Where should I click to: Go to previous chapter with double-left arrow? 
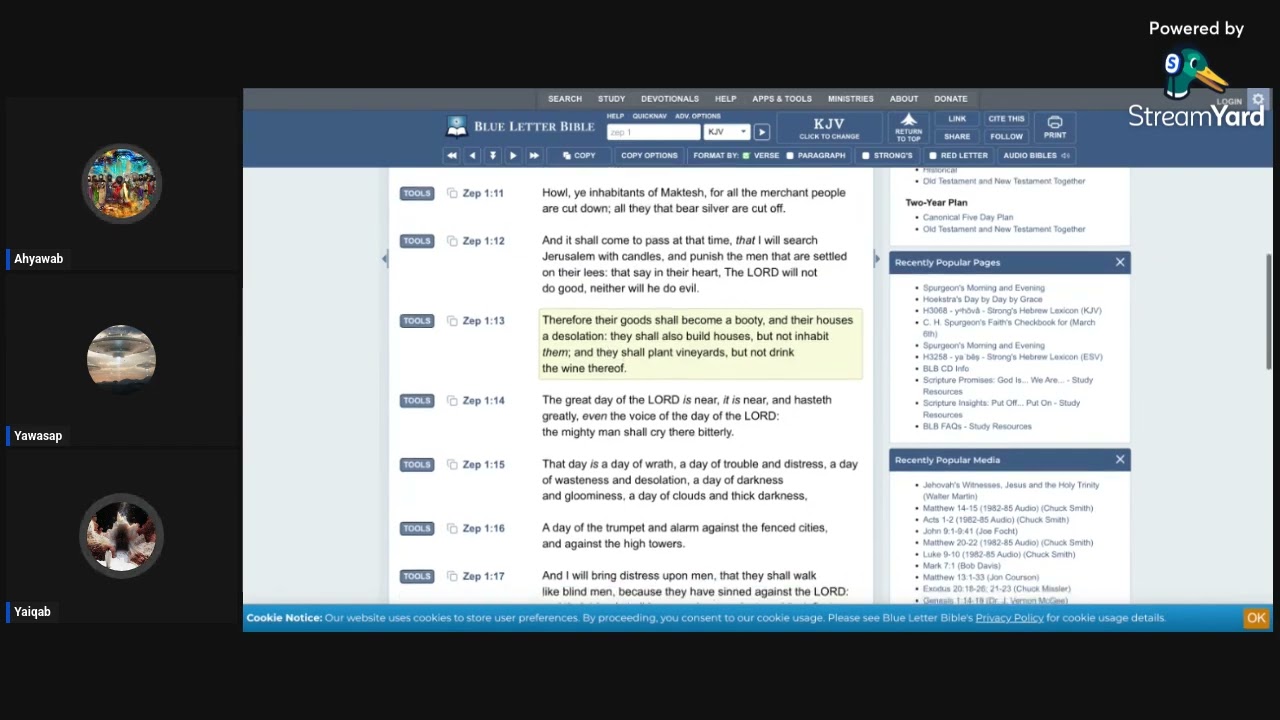click(452, 156)
